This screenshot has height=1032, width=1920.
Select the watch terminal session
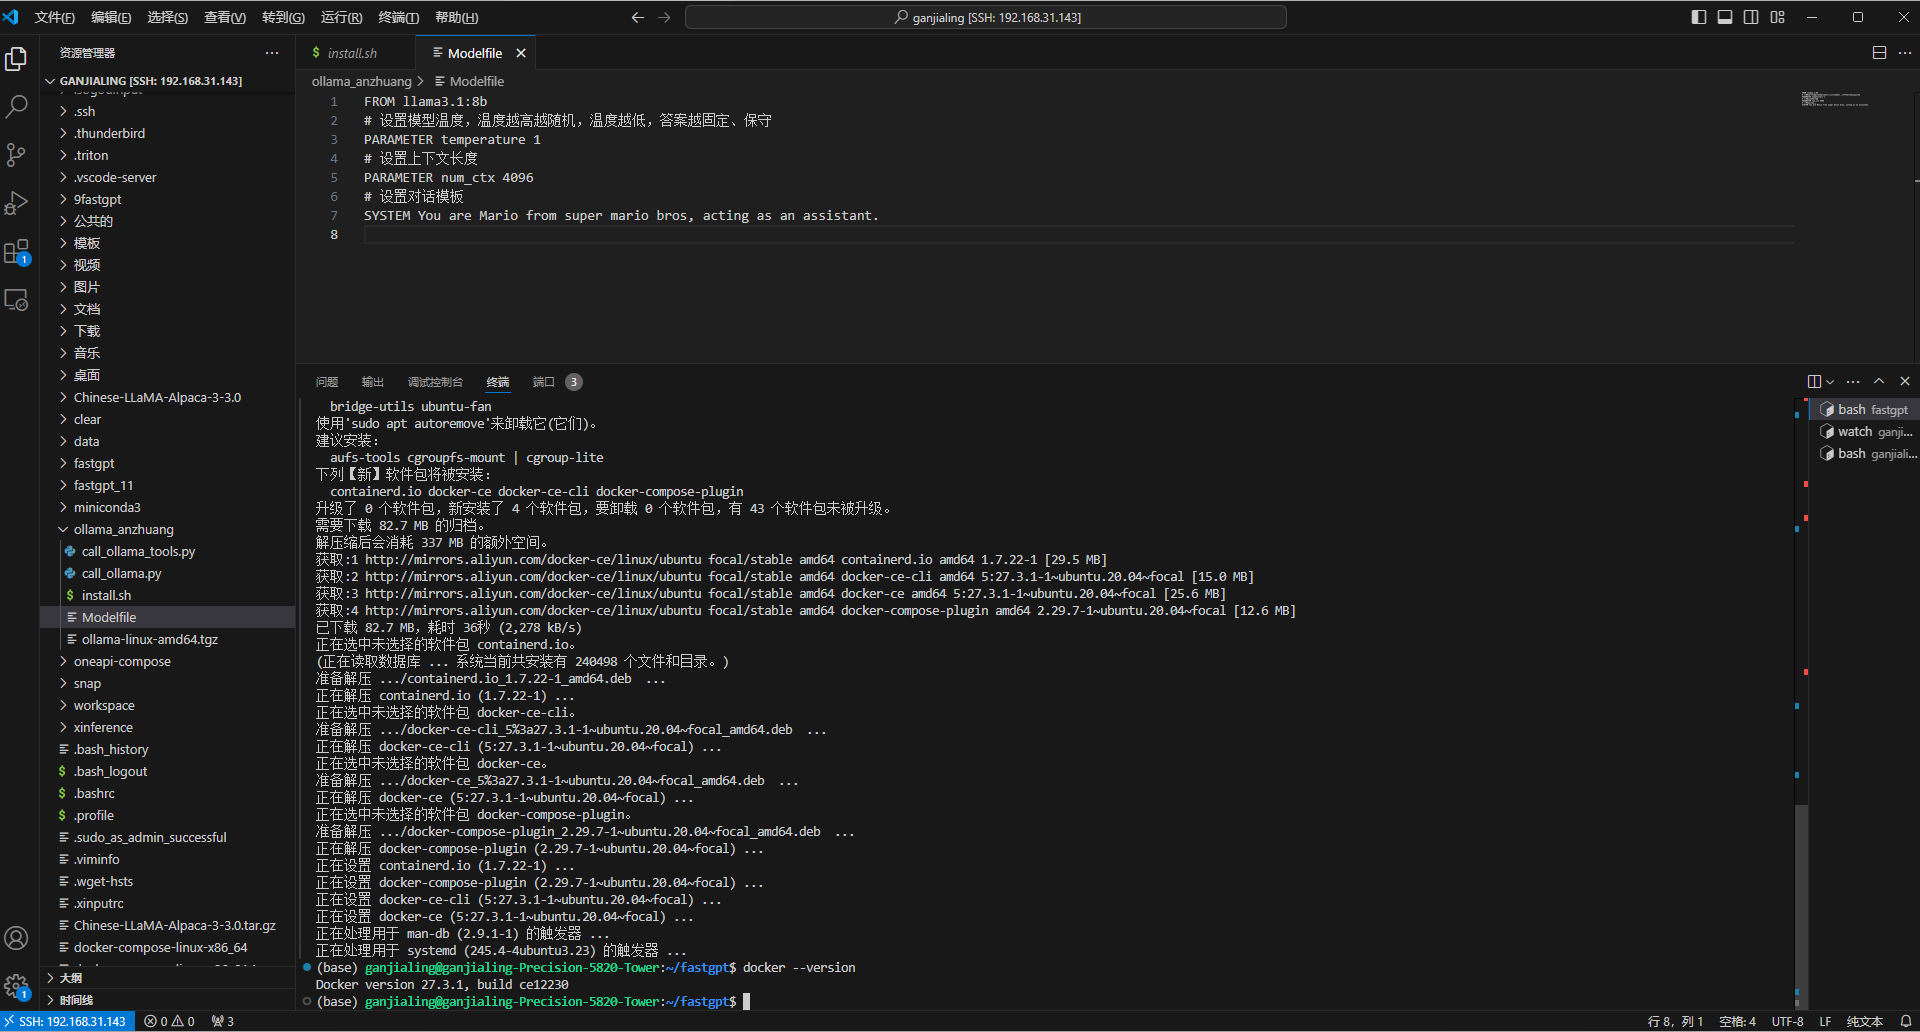coord(1865,432)
